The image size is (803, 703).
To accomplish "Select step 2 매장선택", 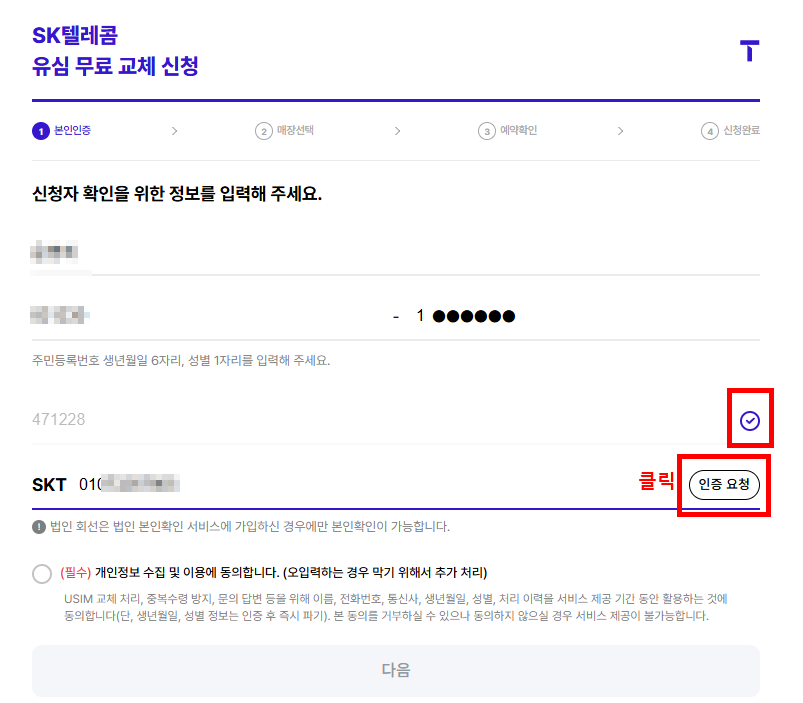I will (285, 131).
